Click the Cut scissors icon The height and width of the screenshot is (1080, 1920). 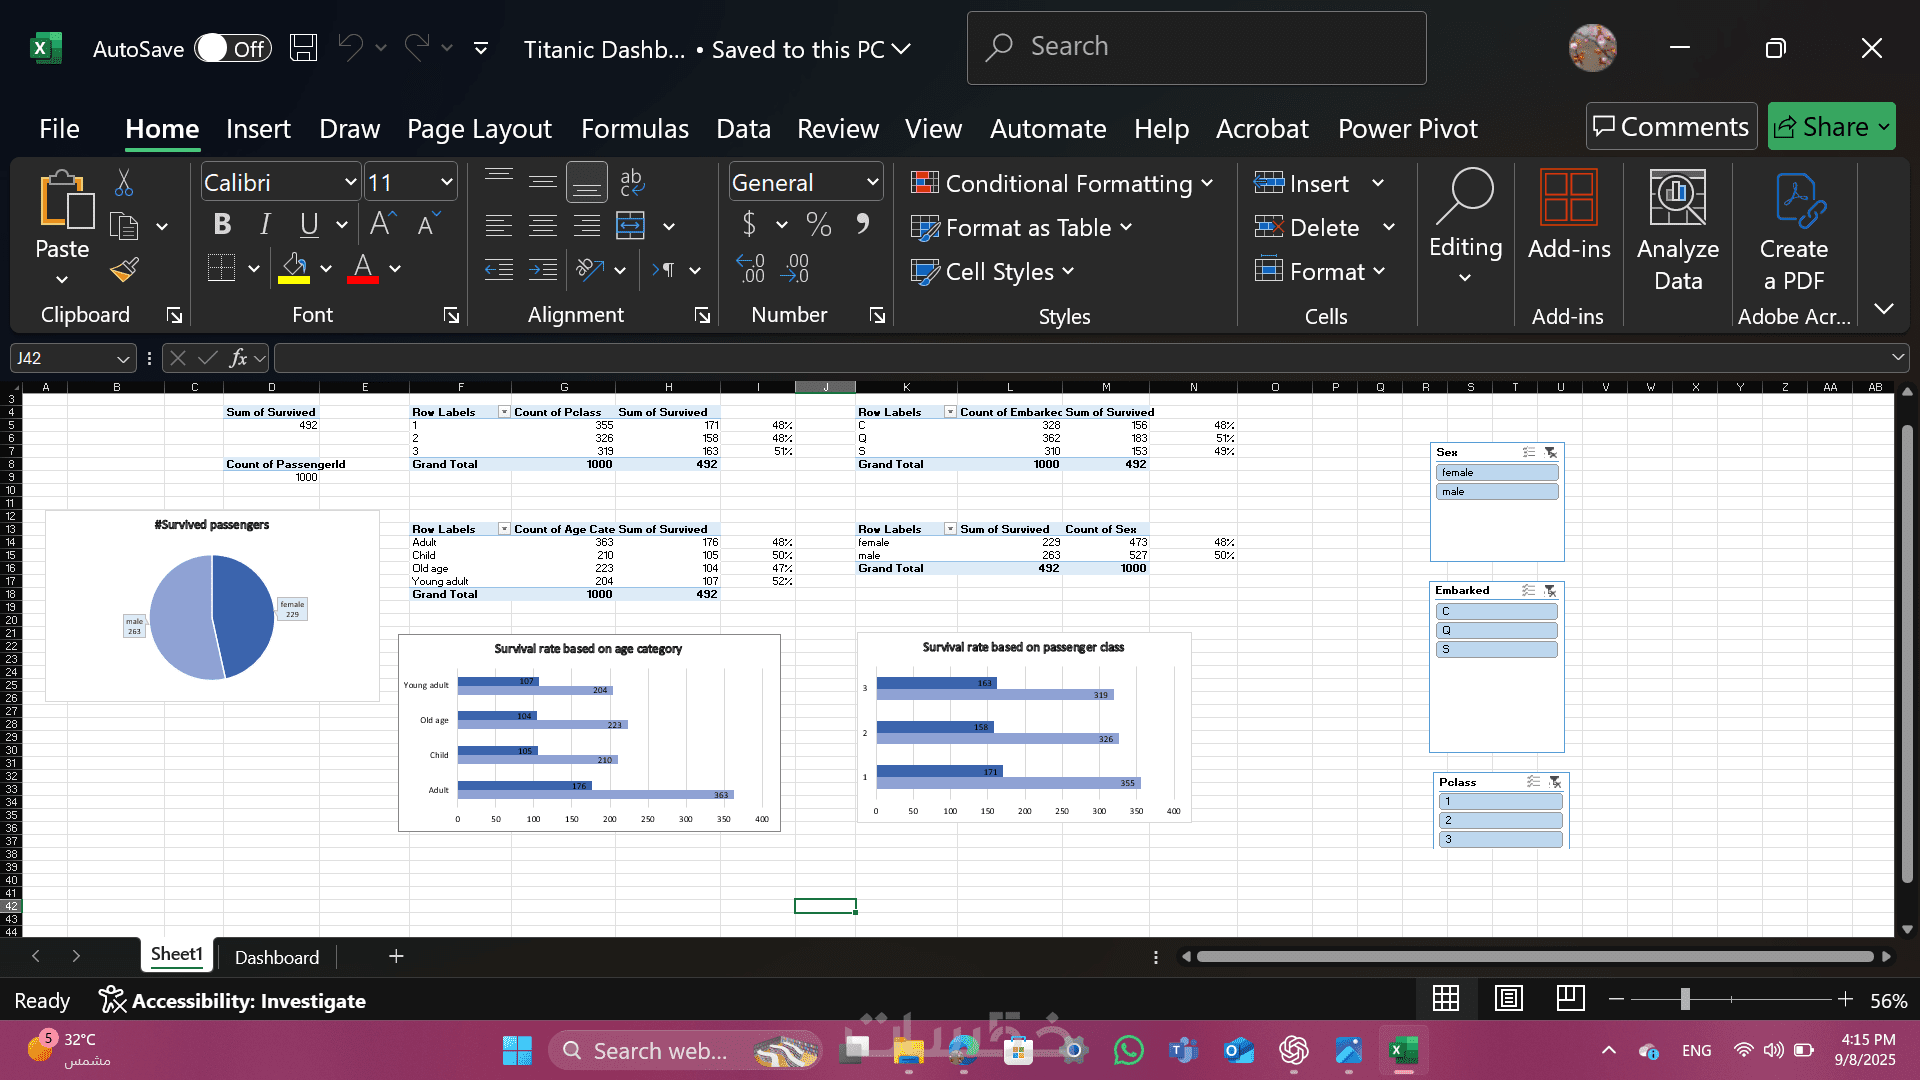click(x=124, y=183)
